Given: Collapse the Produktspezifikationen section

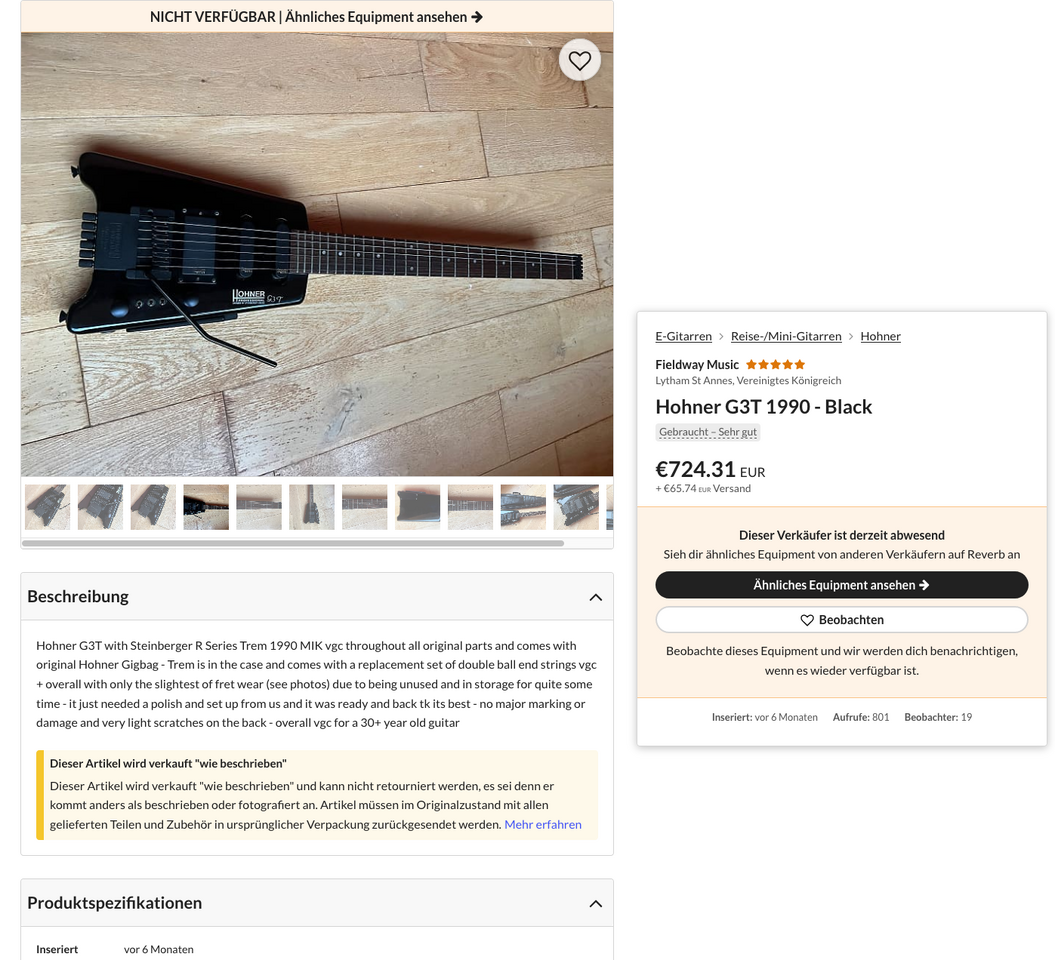Looking at the screenshot, I should (x=595, y=903).
